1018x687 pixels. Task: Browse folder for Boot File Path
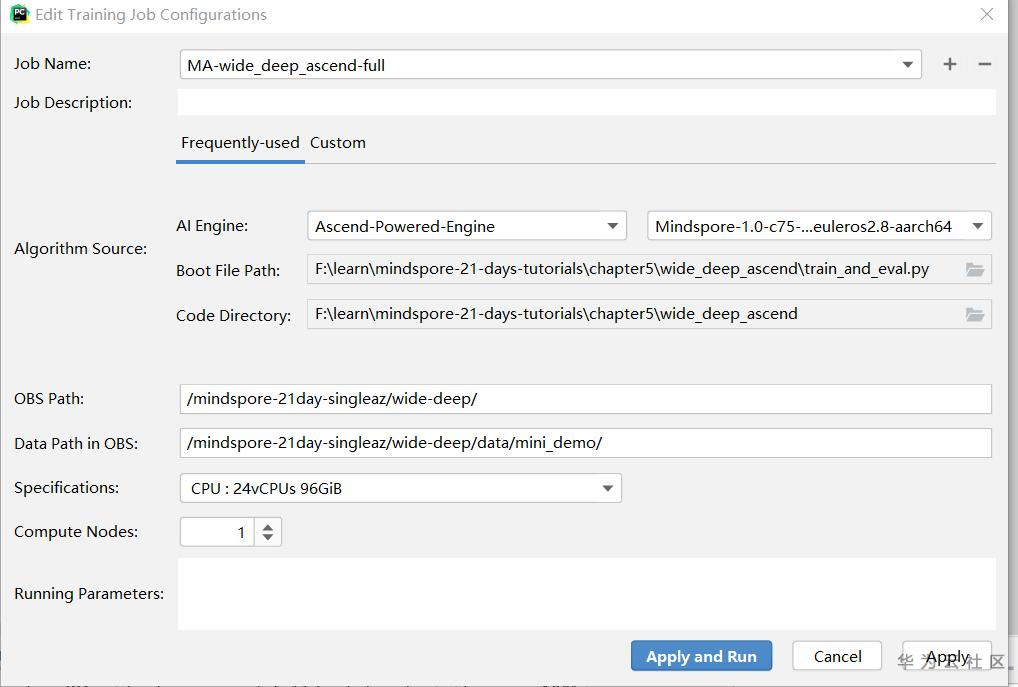click(x=974, y=270)
